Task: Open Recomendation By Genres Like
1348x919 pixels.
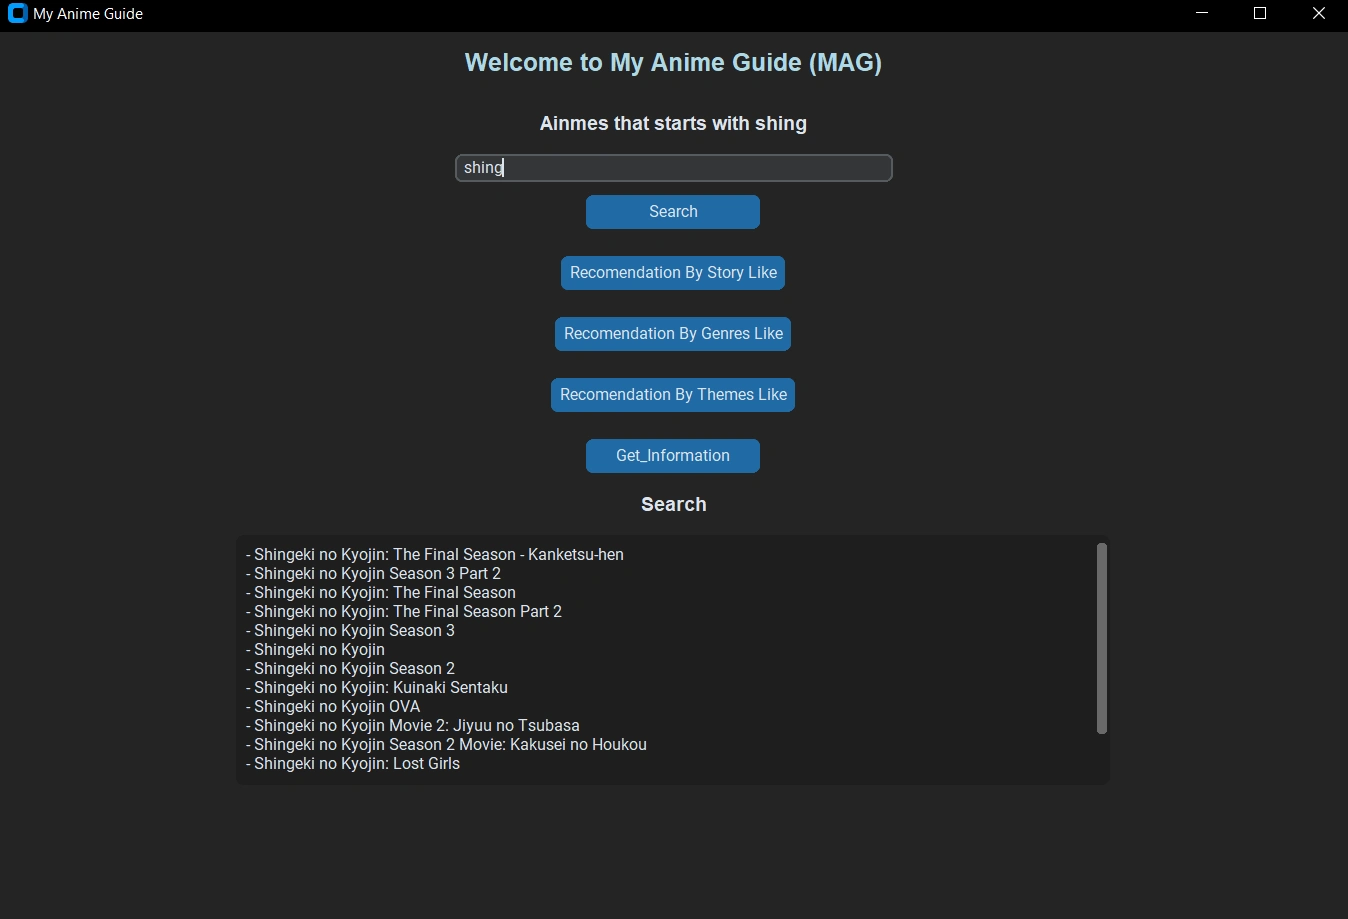Action: point(673,334)
